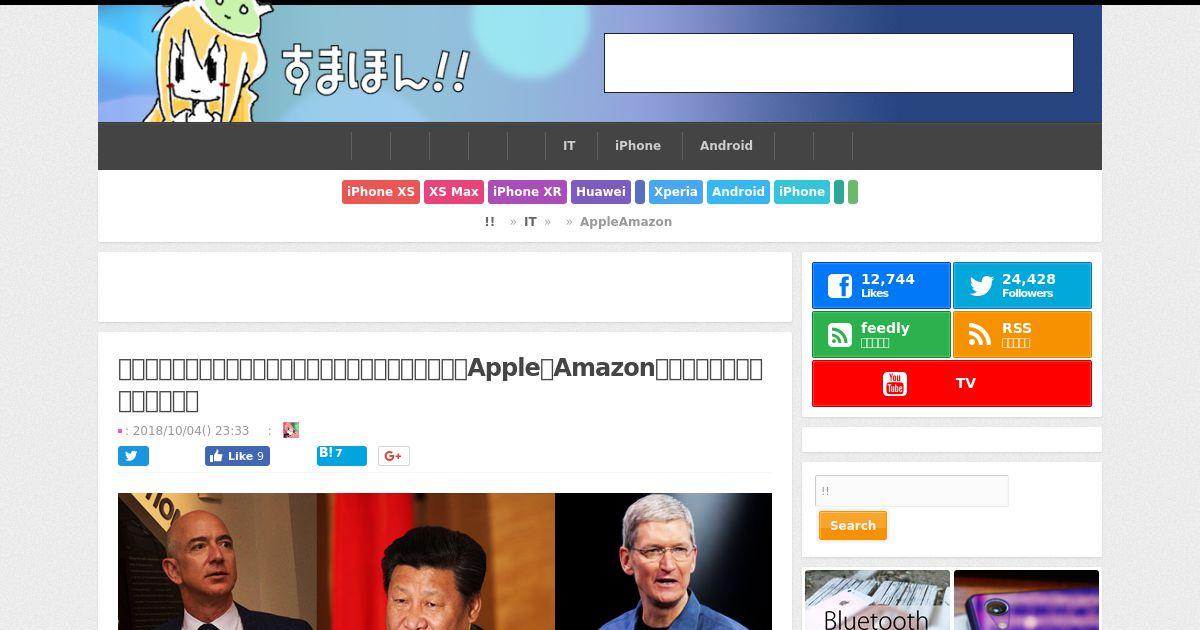This screenshot has height=630, width=1200.
Task: Select the teal iPhone tag
Action: [x=802, y=192]
